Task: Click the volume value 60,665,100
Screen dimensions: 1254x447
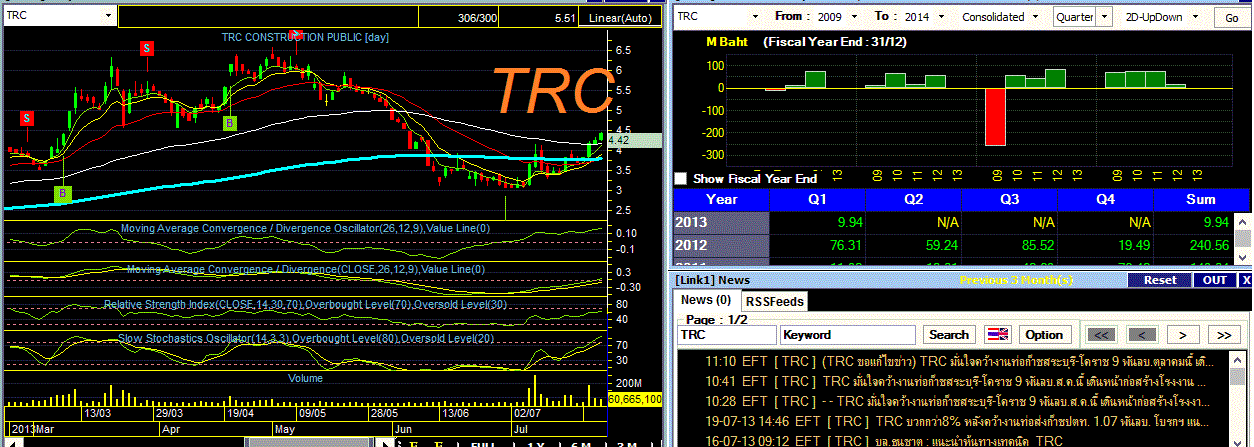Action: point(634,399)
